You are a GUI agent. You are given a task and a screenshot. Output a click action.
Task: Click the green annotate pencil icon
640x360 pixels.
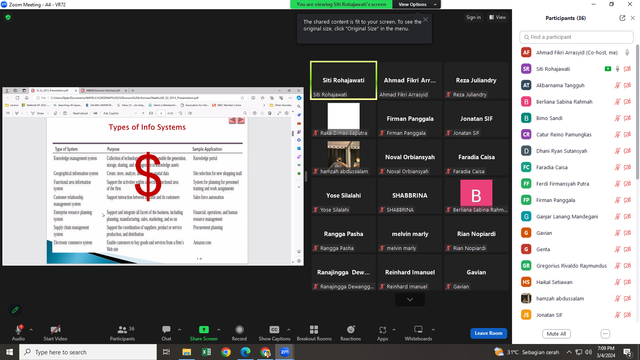(15, 310)
